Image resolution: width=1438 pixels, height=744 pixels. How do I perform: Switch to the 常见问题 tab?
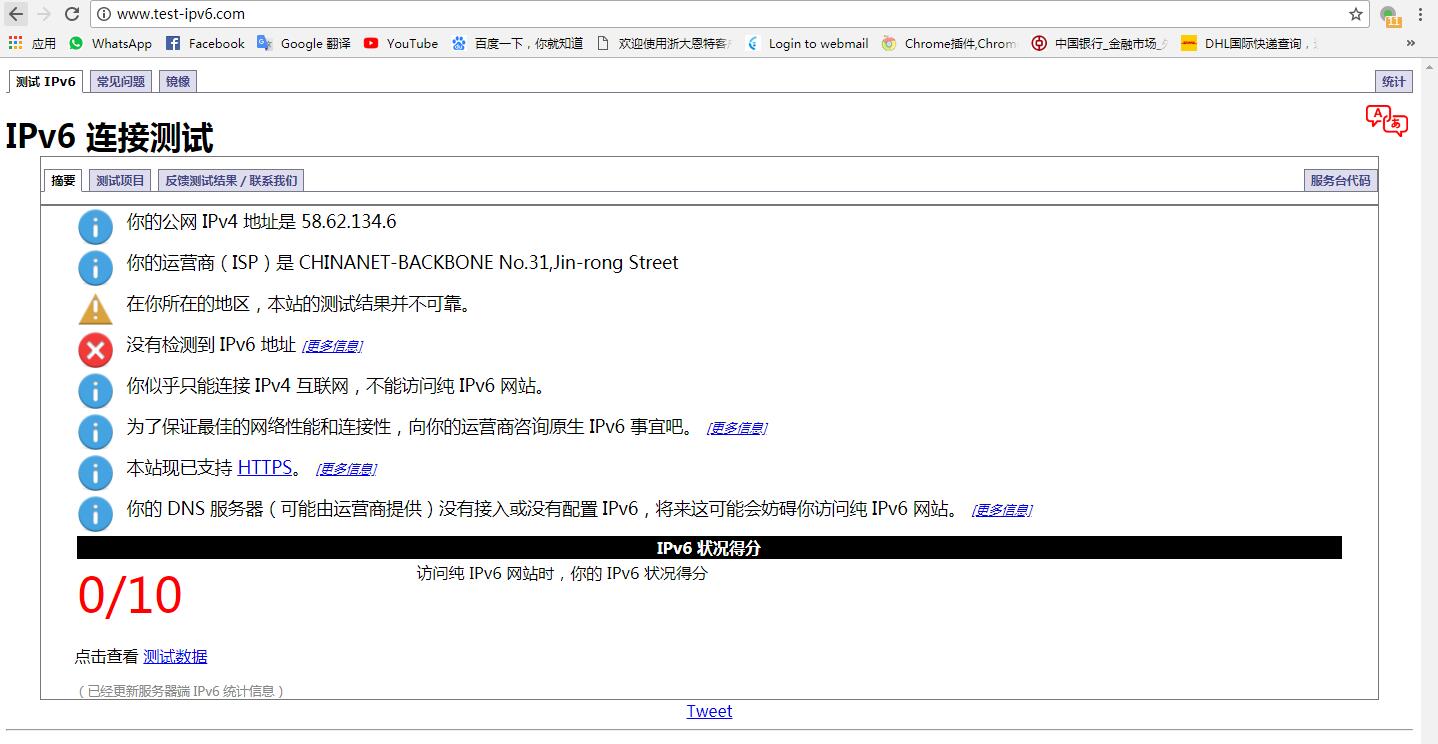119,81
